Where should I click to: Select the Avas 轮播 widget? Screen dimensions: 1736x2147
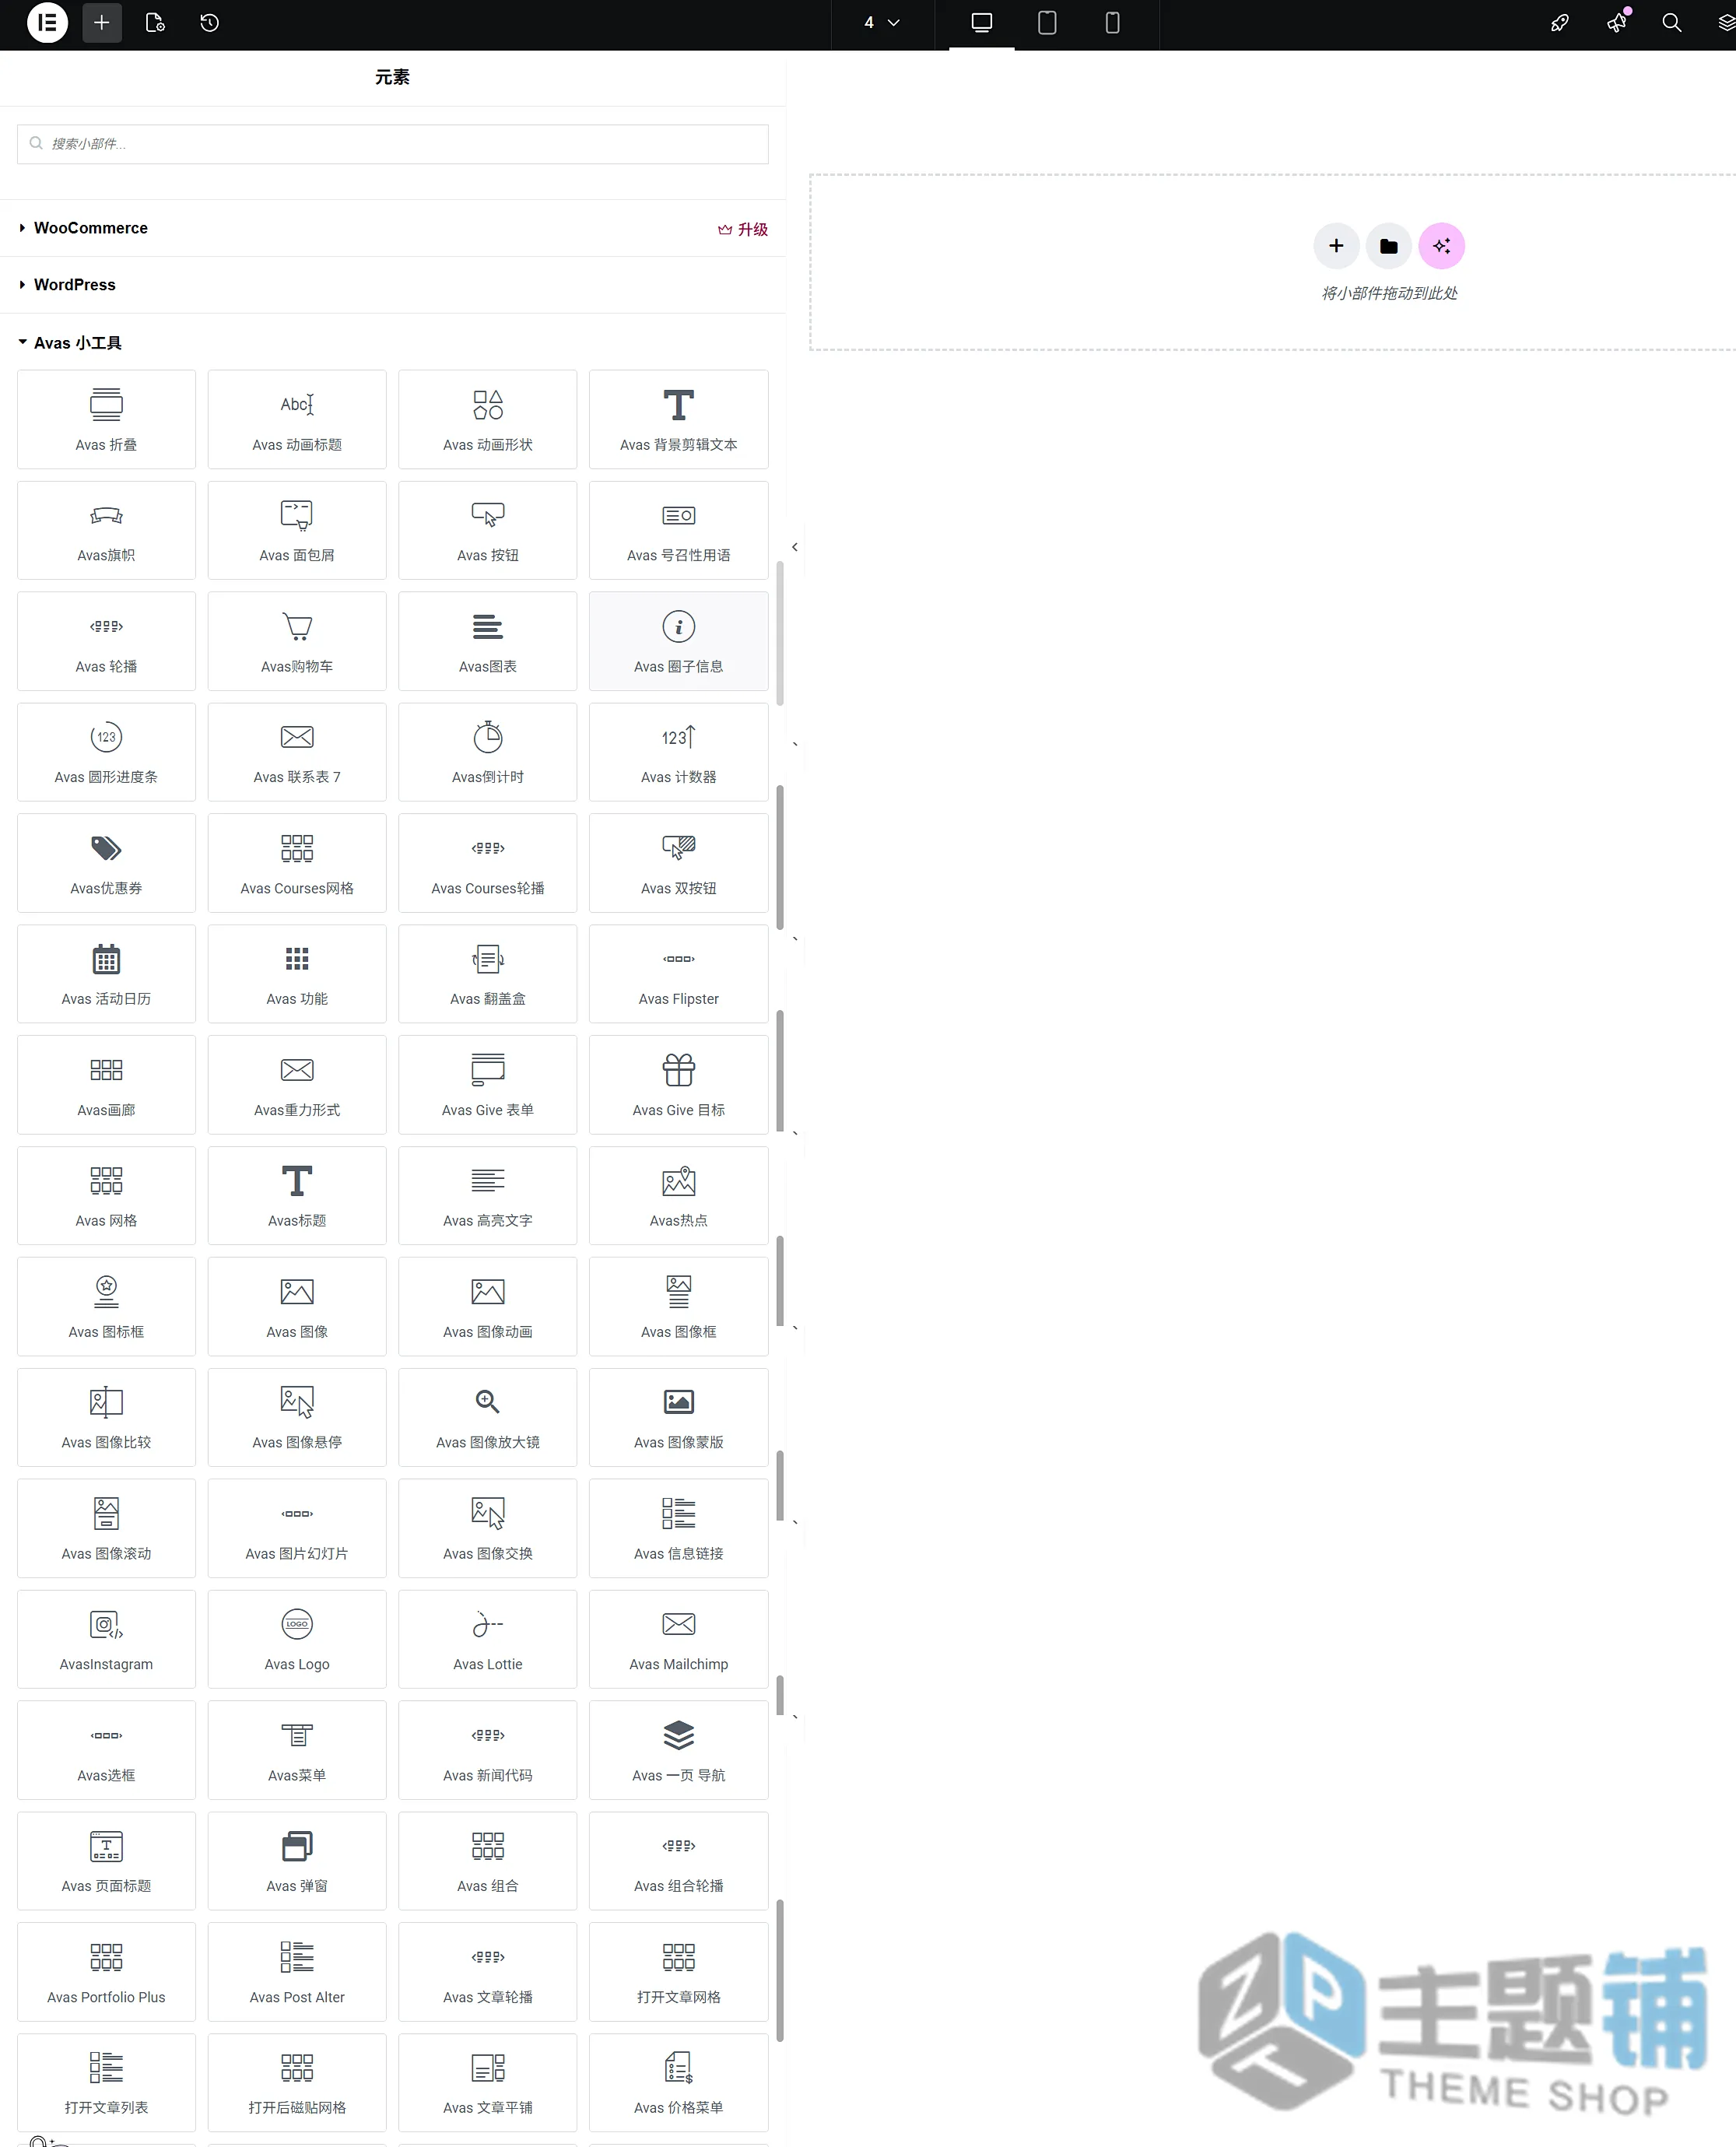pos(106,641)
